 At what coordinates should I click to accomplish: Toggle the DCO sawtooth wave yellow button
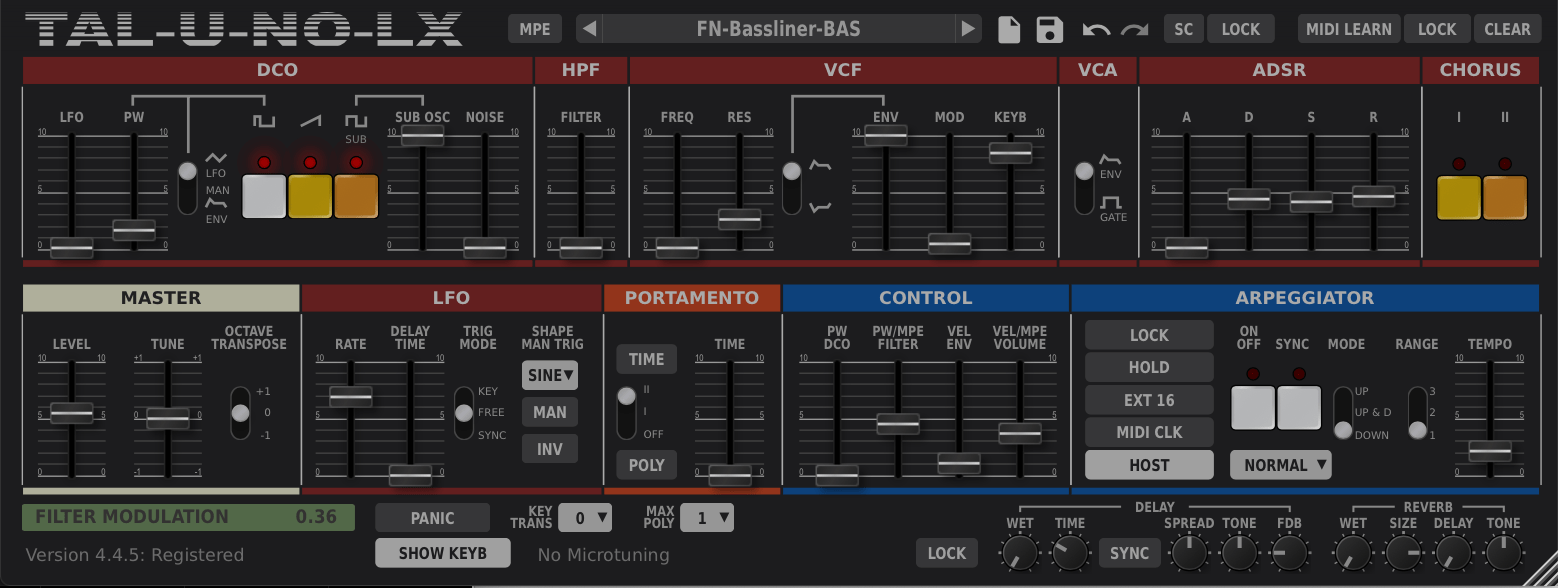pyautogui.click(x=310, y=196)
